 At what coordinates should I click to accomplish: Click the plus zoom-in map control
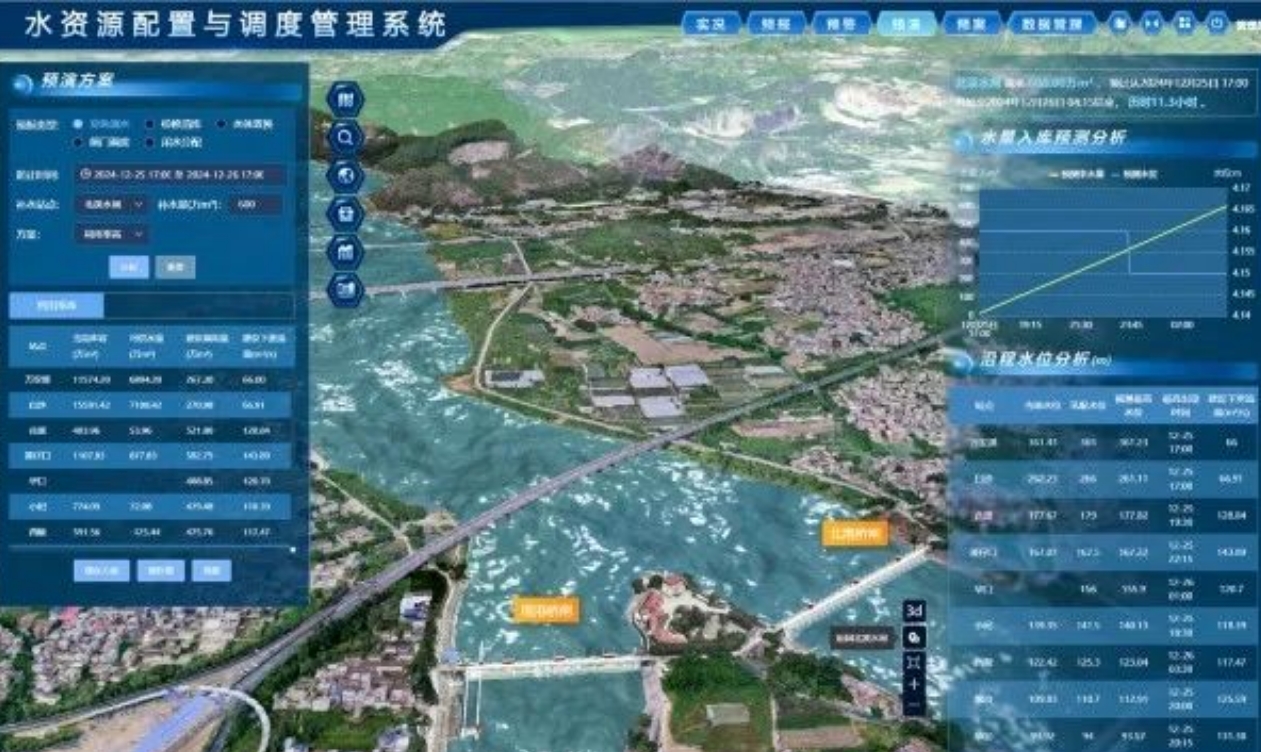pos(913,685)
